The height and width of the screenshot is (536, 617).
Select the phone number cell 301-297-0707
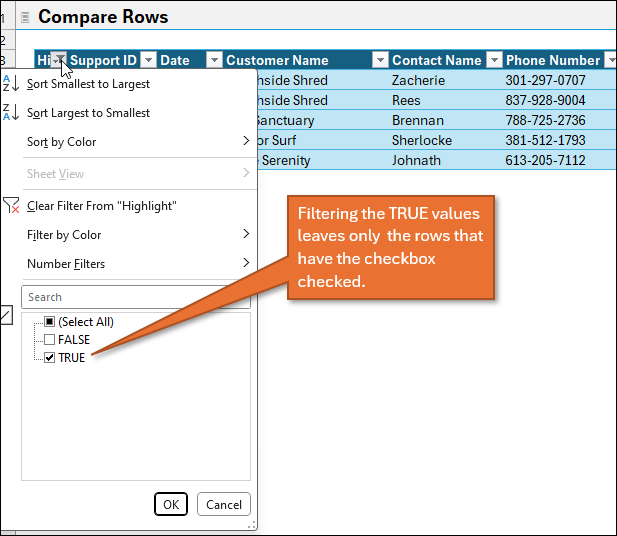(544, 80)
